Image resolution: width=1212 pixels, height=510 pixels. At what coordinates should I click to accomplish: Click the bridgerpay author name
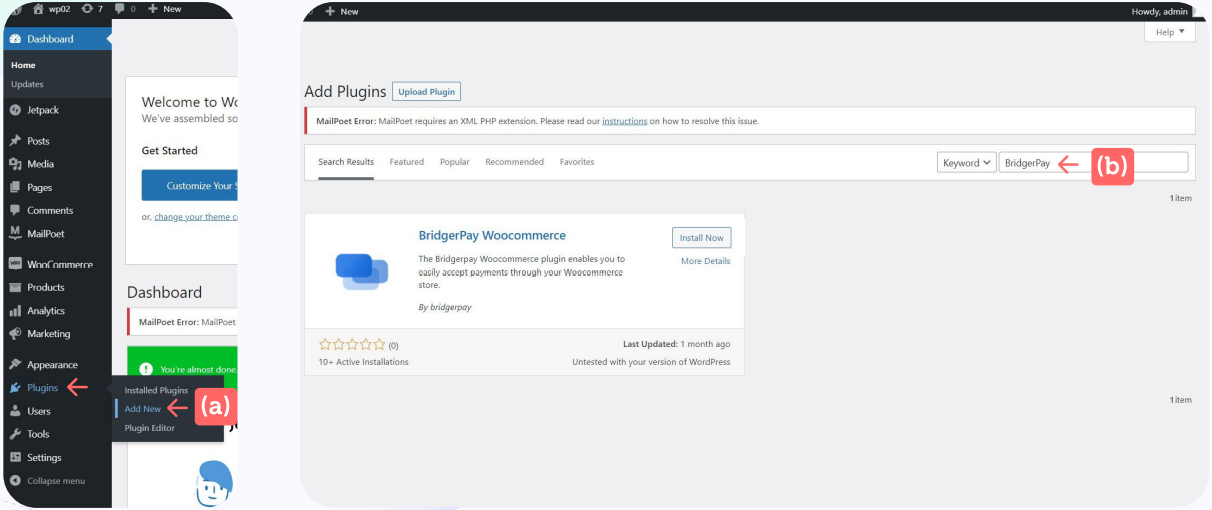pos(451,307)
